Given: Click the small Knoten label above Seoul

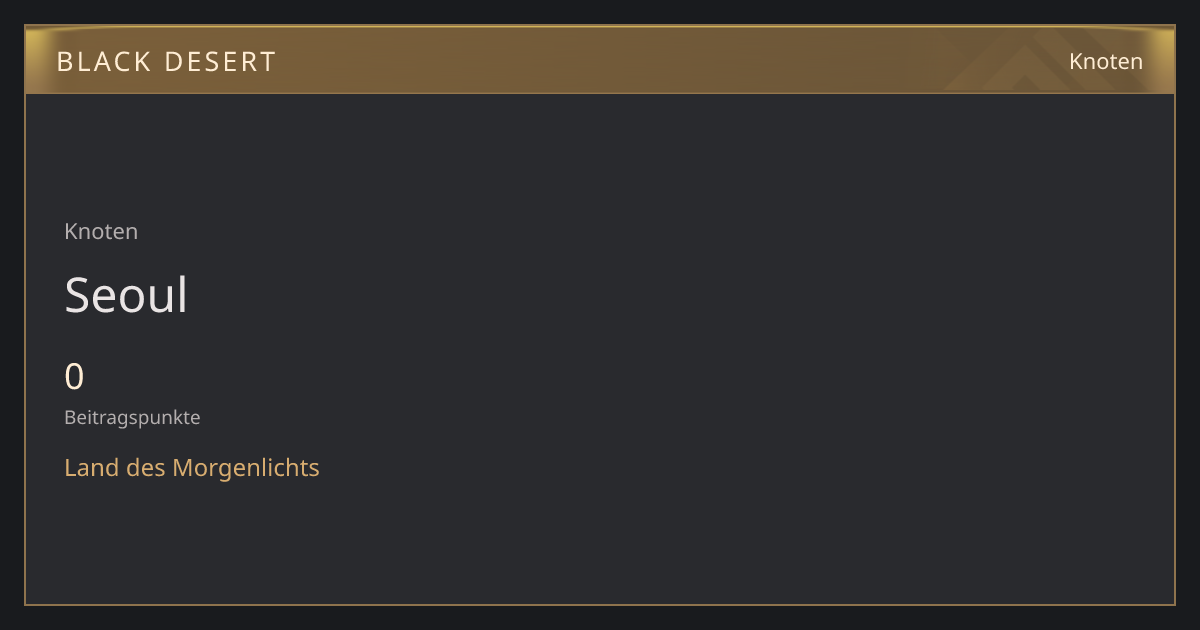Looking at the screenshot, I should [101, 231].
